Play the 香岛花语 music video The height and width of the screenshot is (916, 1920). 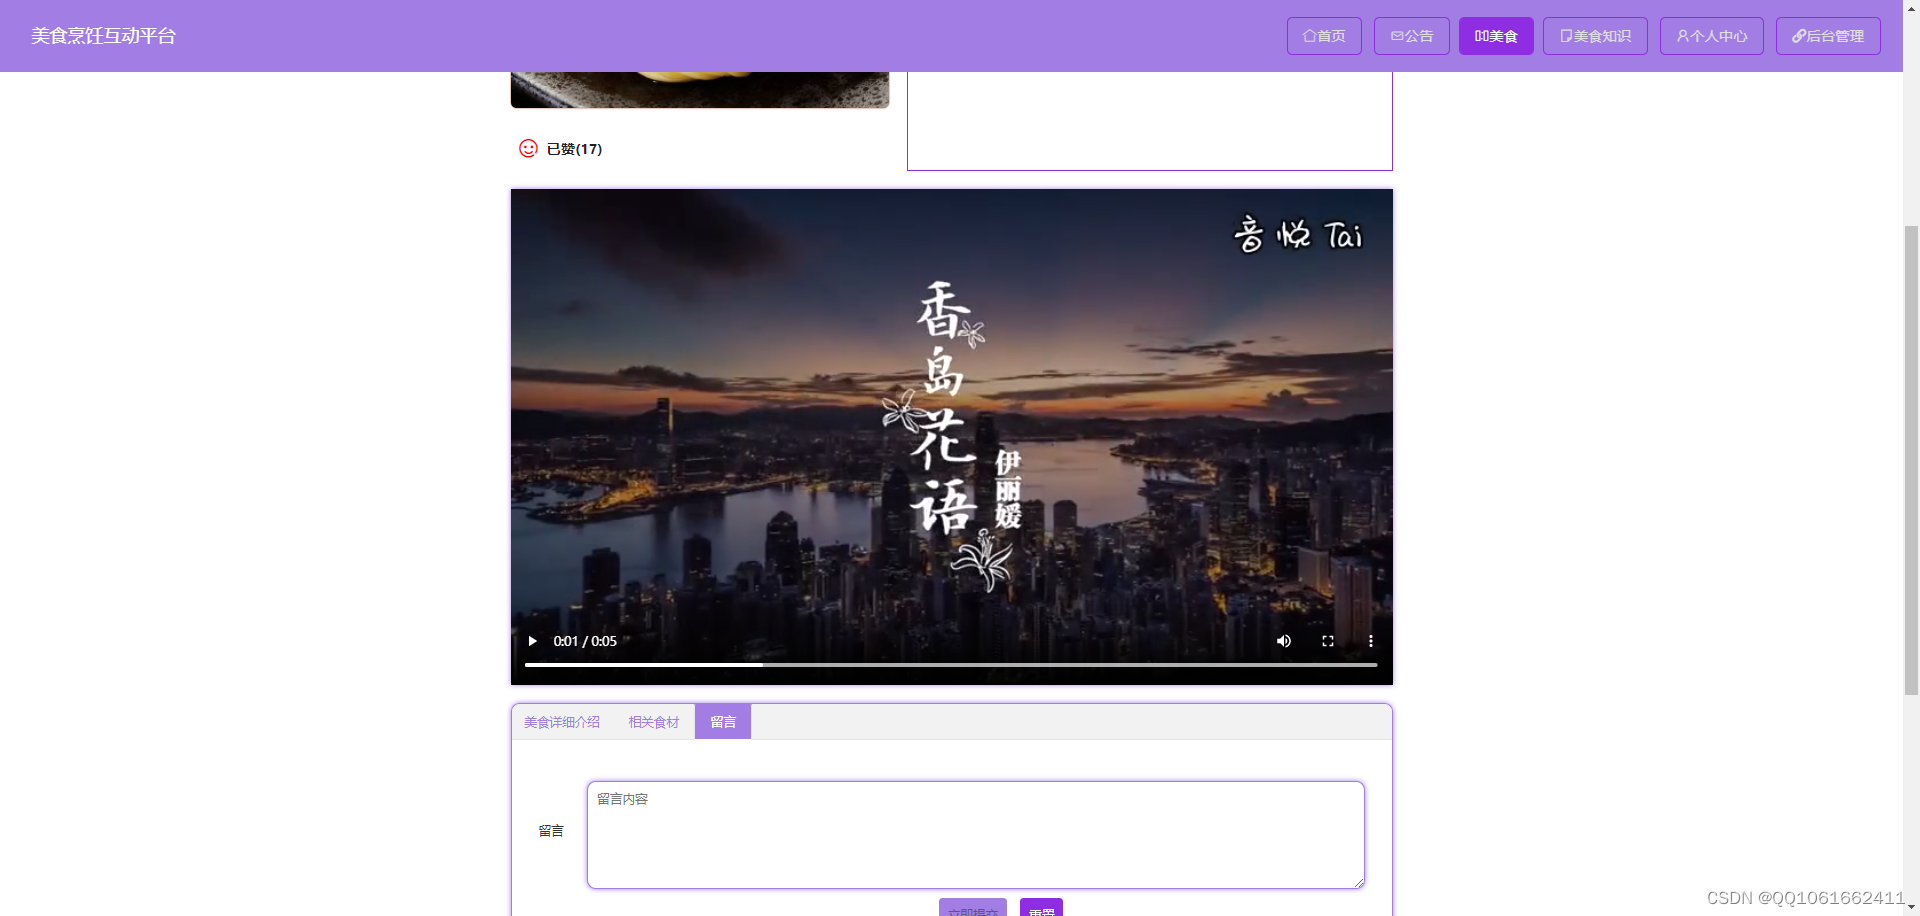click(532, 641)
